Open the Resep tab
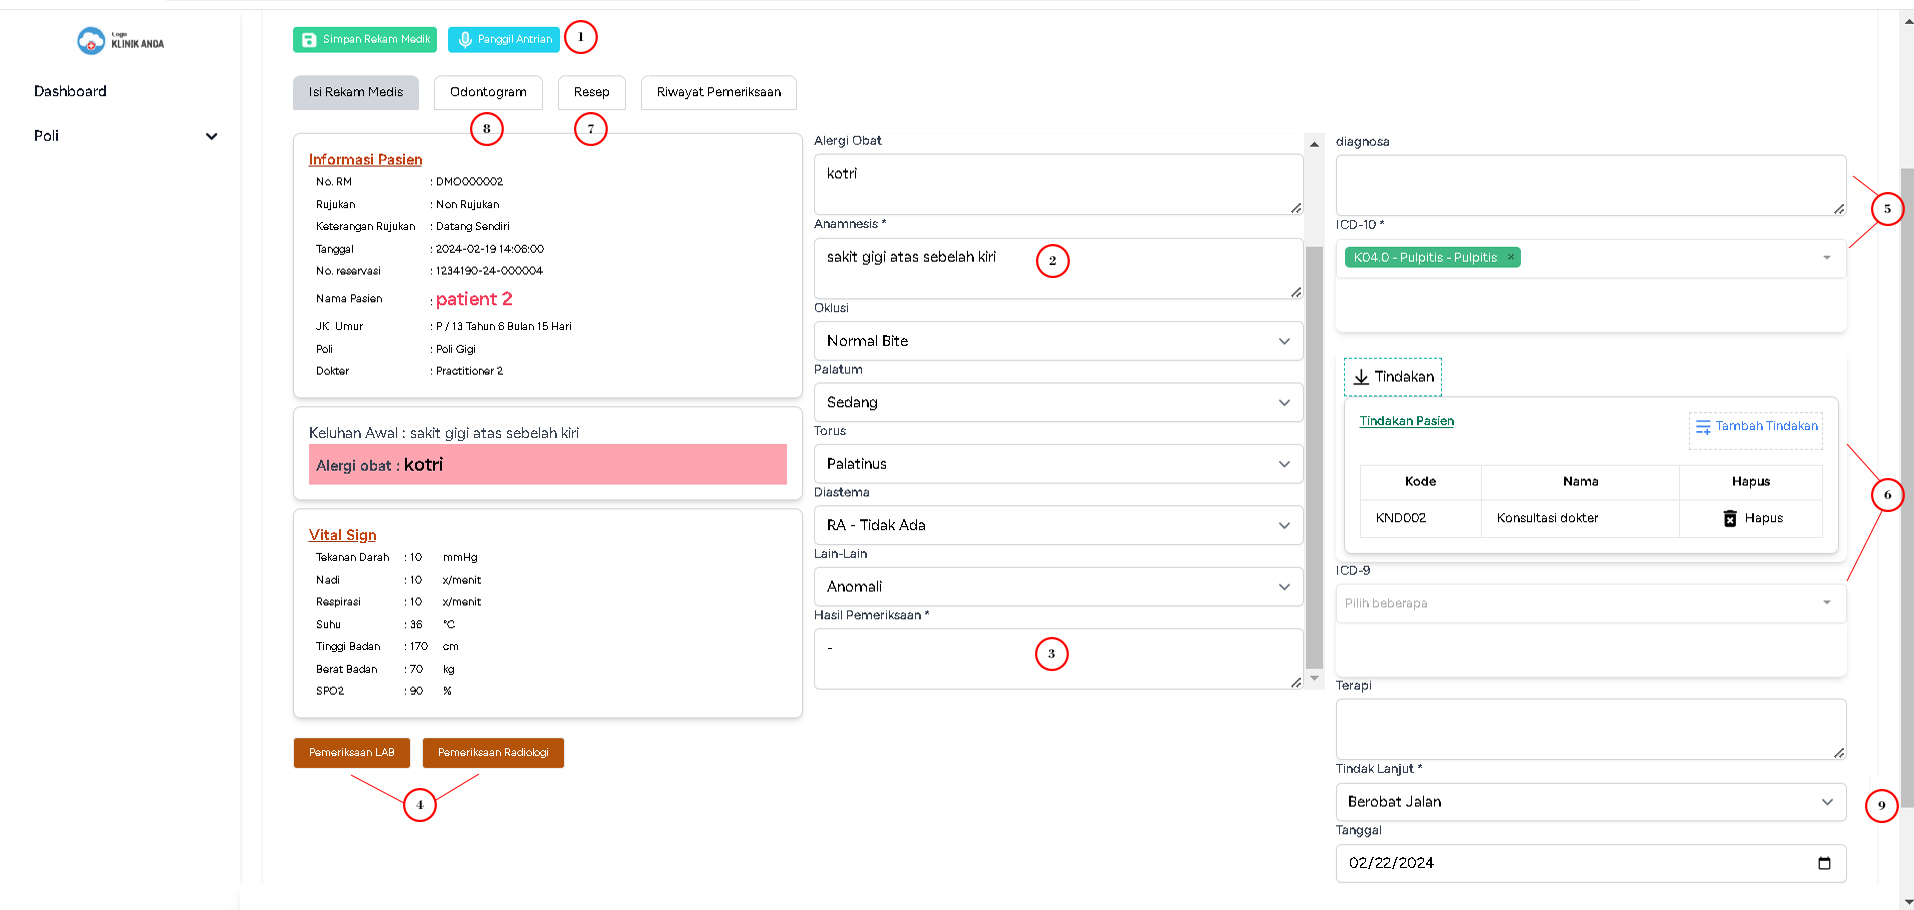Screen dimensions: 1914x910 pyautogui.click(x=591, y=92)
